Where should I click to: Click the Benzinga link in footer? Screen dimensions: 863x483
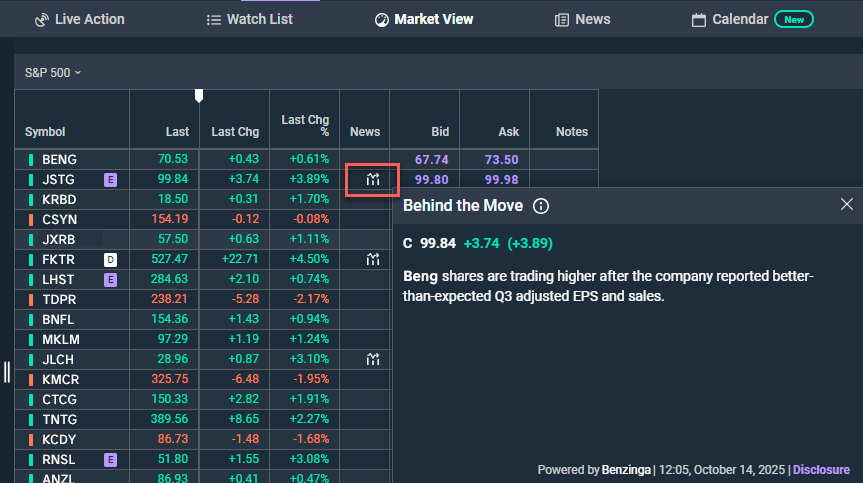pyautogui.click(x=628, y=469)
